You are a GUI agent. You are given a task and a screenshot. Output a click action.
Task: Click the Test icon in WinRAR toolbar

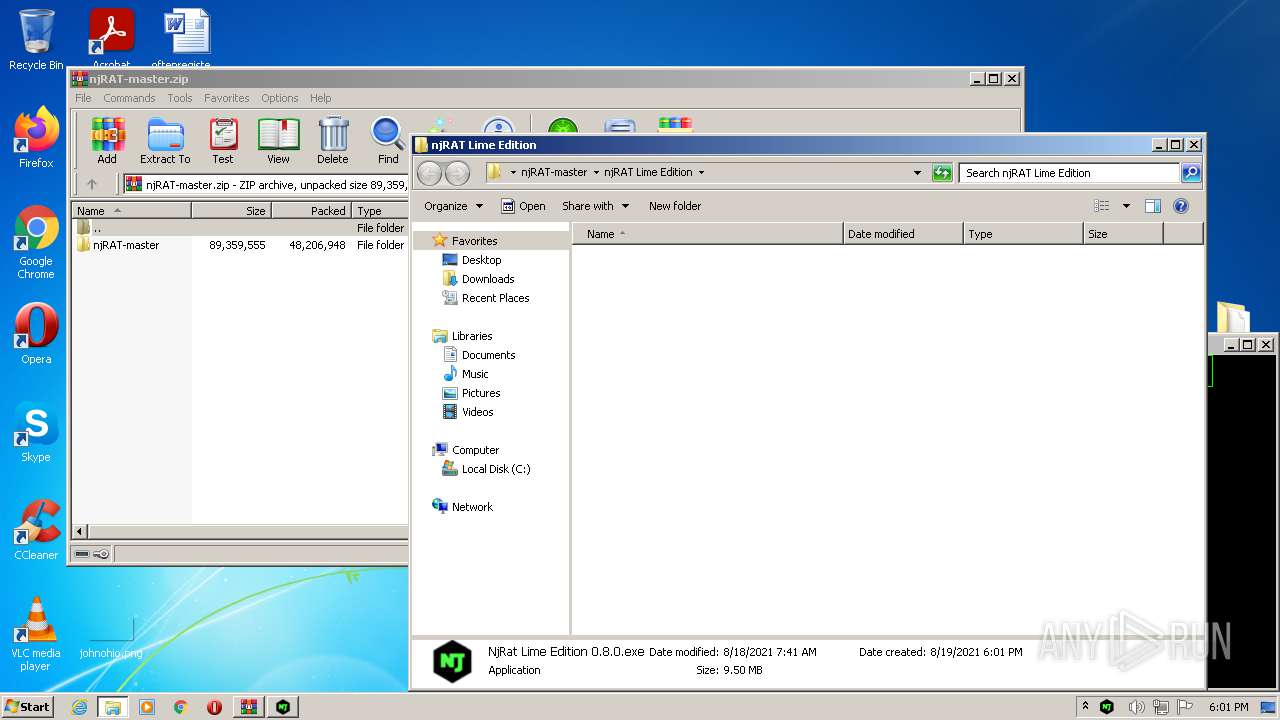(x=223, y=141)
